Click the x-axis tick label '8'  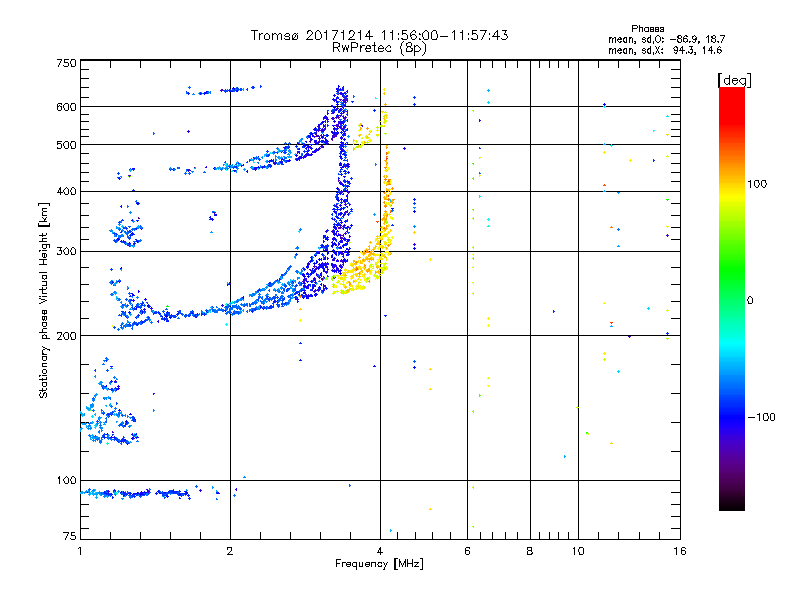530,551
